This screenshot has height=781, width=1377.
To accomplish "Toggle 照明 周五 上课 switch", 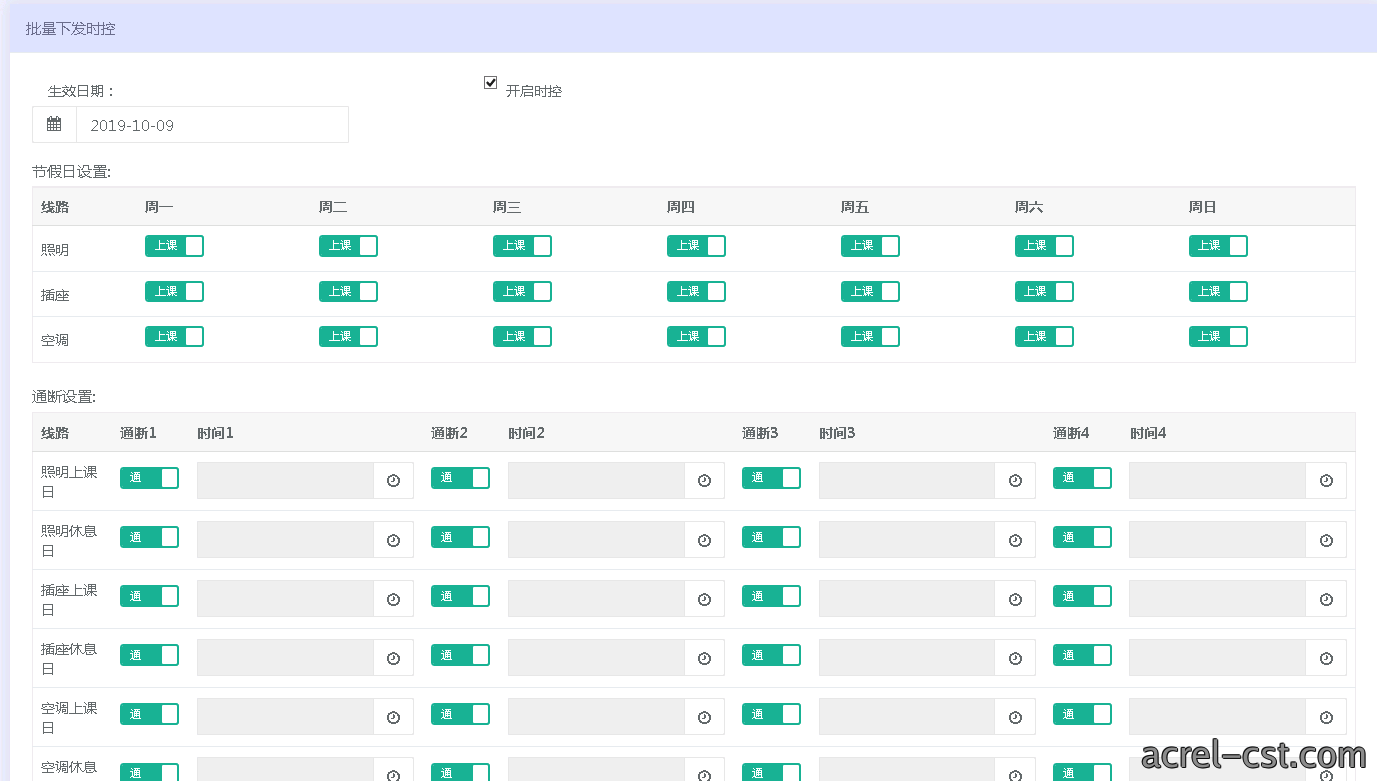I will (x=870, y=246).
